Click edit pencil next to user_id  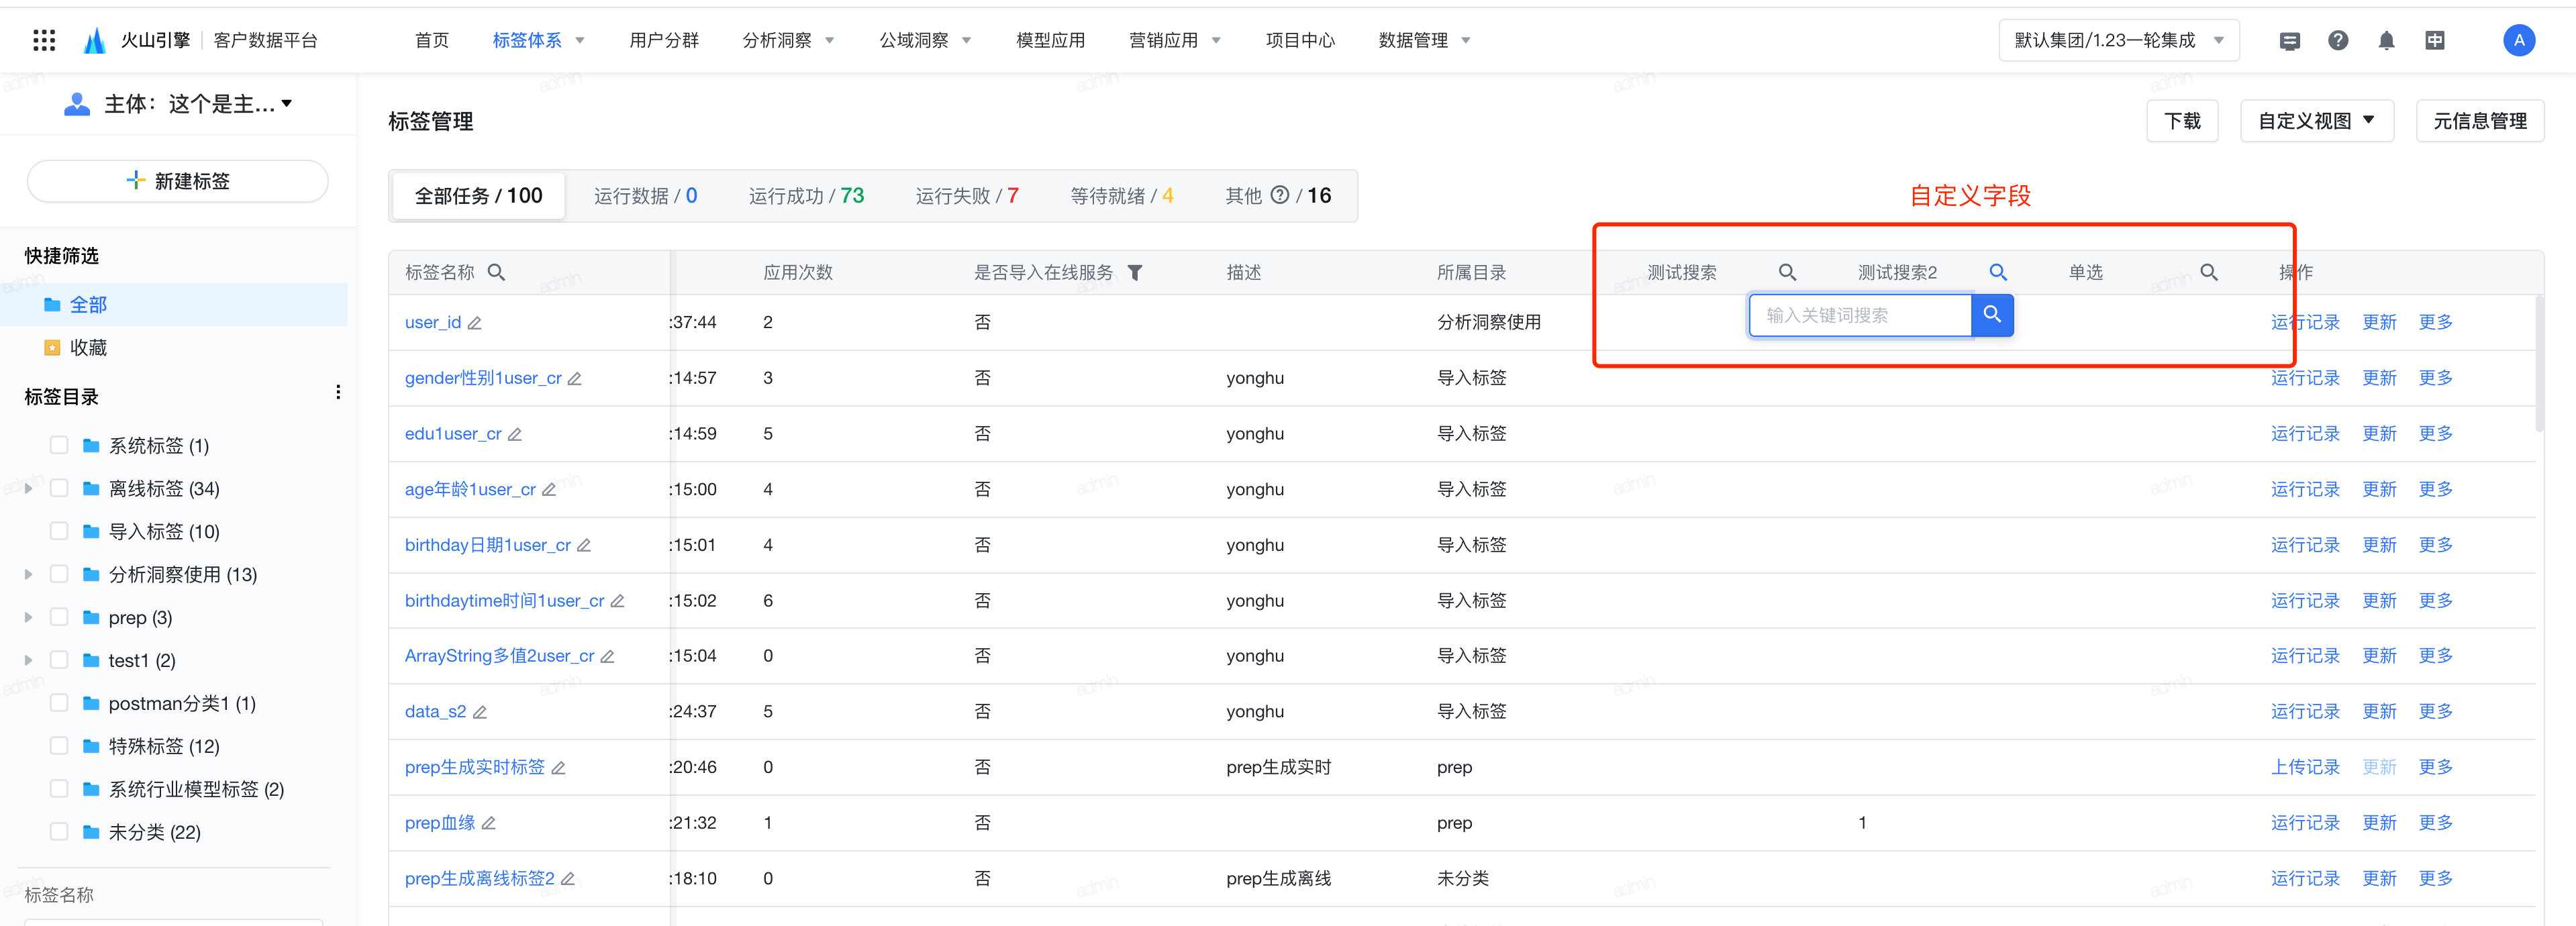pos(475,323)
